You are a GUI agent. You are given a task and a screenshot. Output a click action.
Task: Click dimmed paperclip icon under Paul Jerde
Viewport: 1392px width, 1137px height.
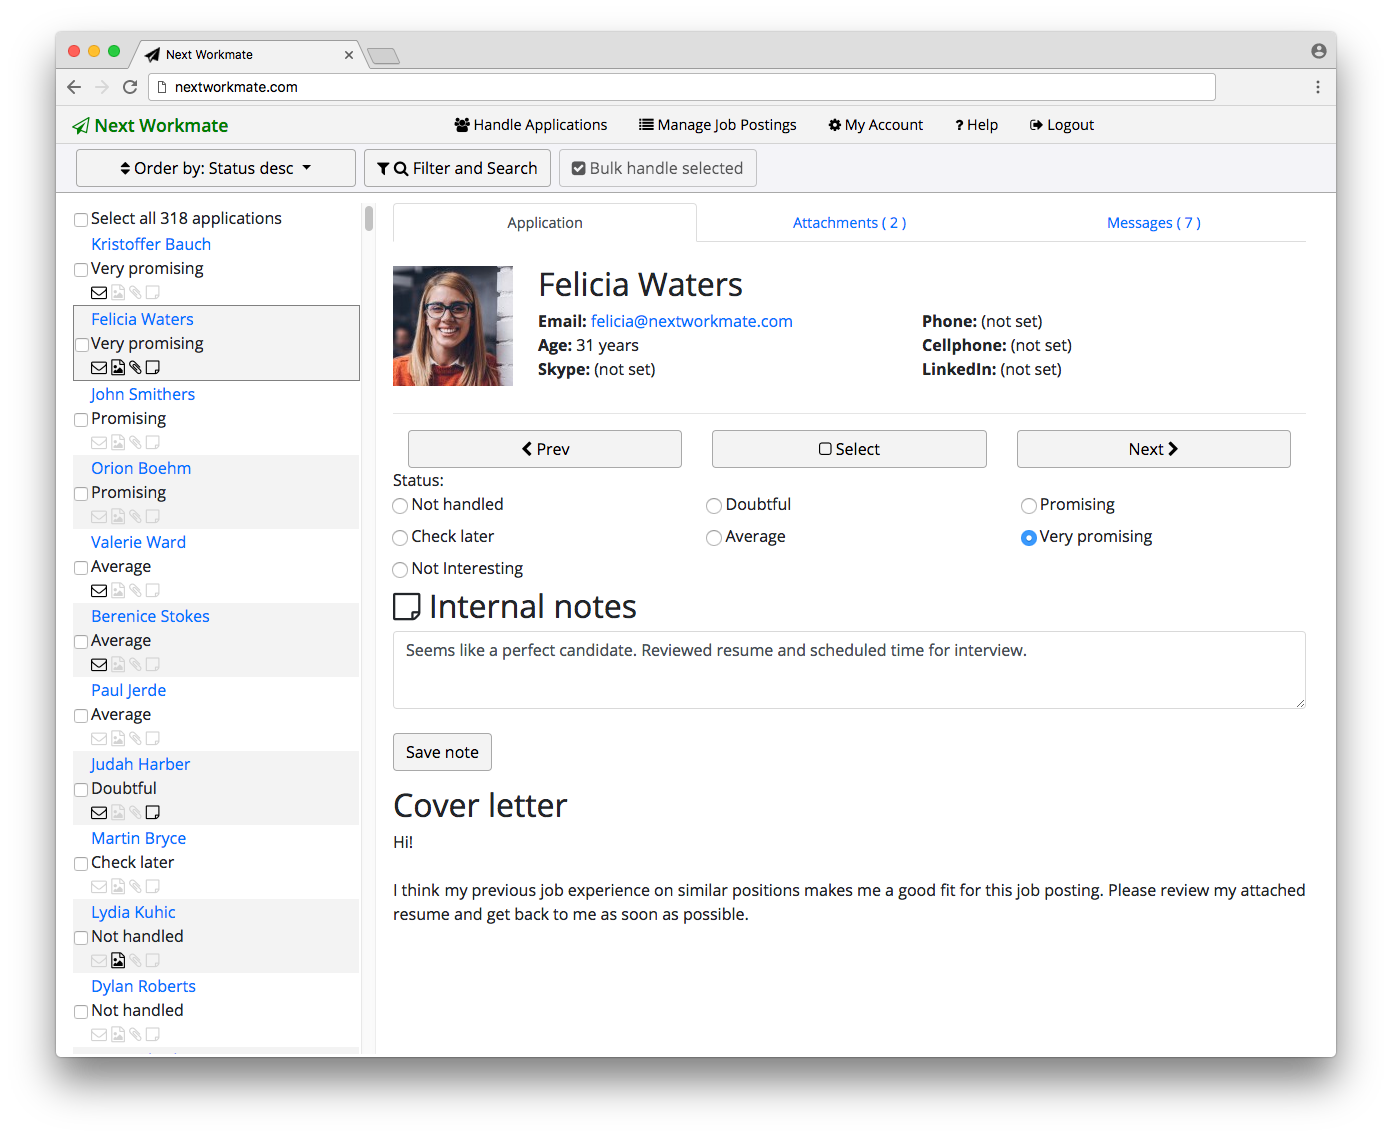pyautogui.click(x=135, y=739)
